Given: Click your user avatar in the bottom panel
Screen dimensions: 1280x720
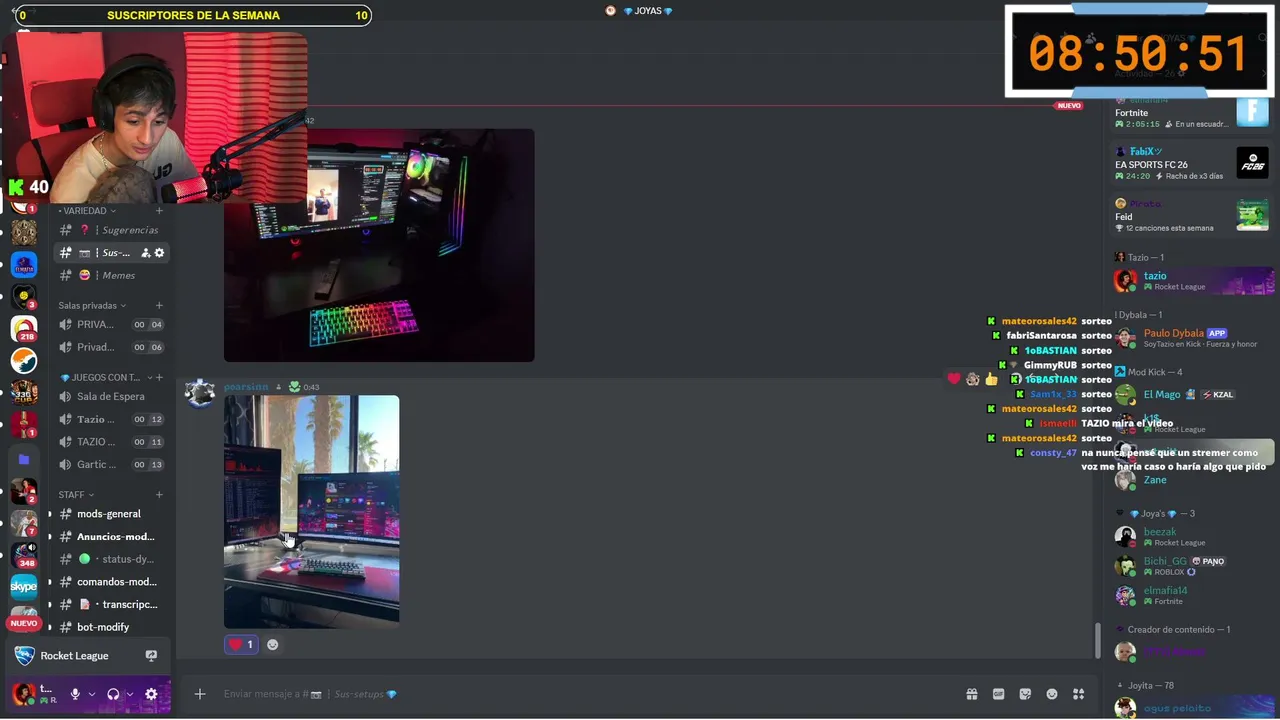Looking at the screenshot, I should (x=22, y=693).
